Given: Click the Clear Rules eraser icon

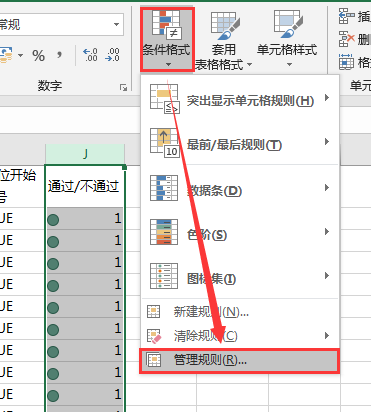Looking at the screenshot, I should pyautogui.click(x=154, y=336).
